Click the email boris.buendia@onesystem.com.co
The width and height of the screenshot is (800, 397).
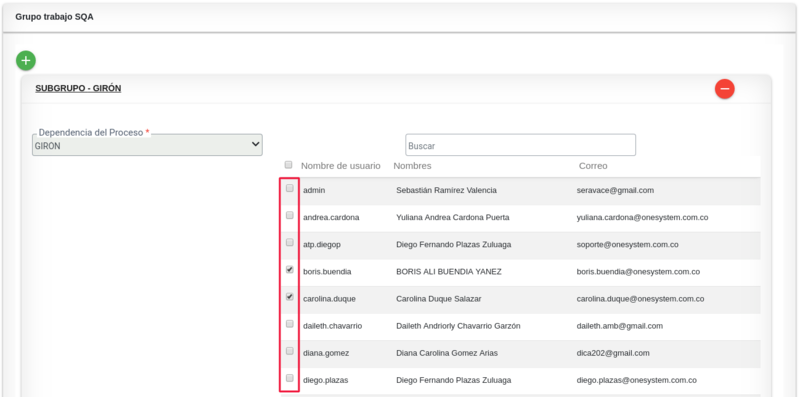[x=638, y=272]
